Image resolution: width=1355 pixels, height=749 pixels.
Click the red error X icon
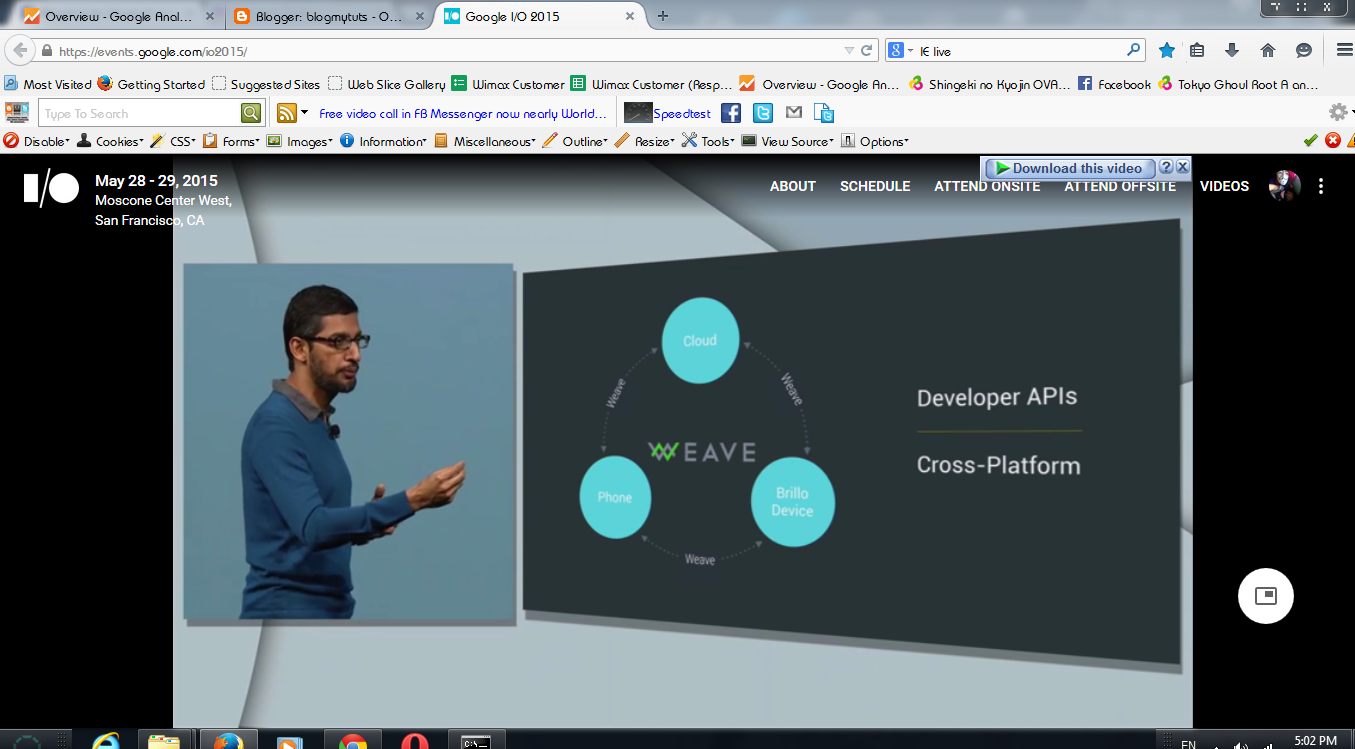[x=1332, y=141]
